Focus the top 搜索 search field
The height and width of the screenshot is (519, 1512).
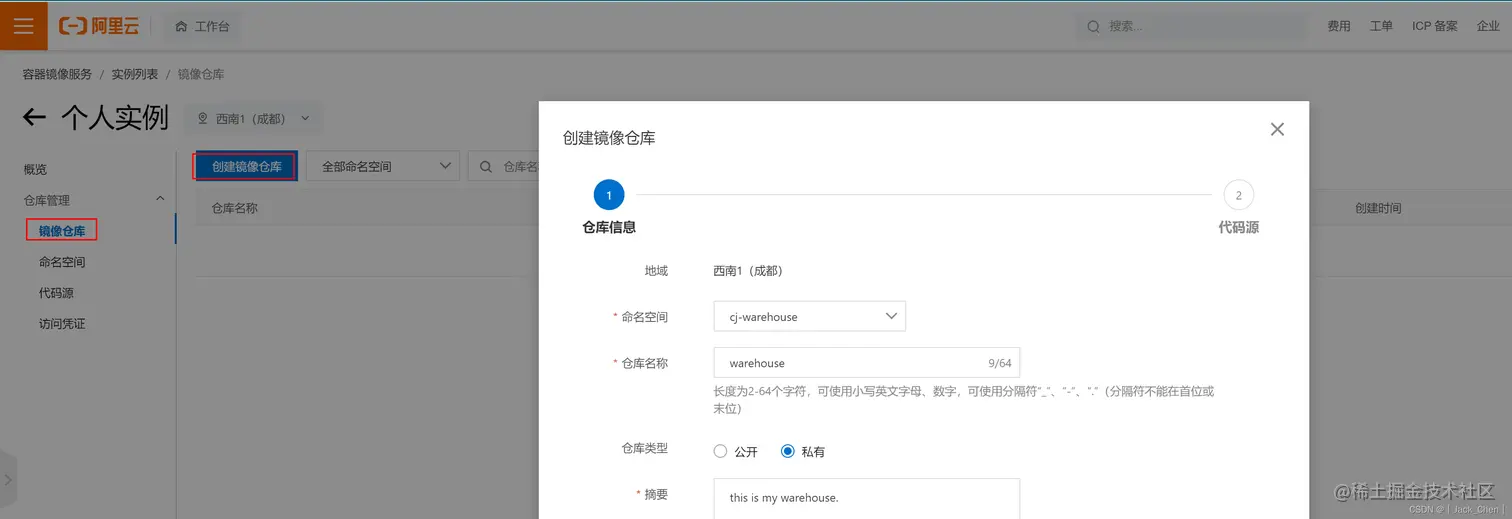[x=1190, y=26]
